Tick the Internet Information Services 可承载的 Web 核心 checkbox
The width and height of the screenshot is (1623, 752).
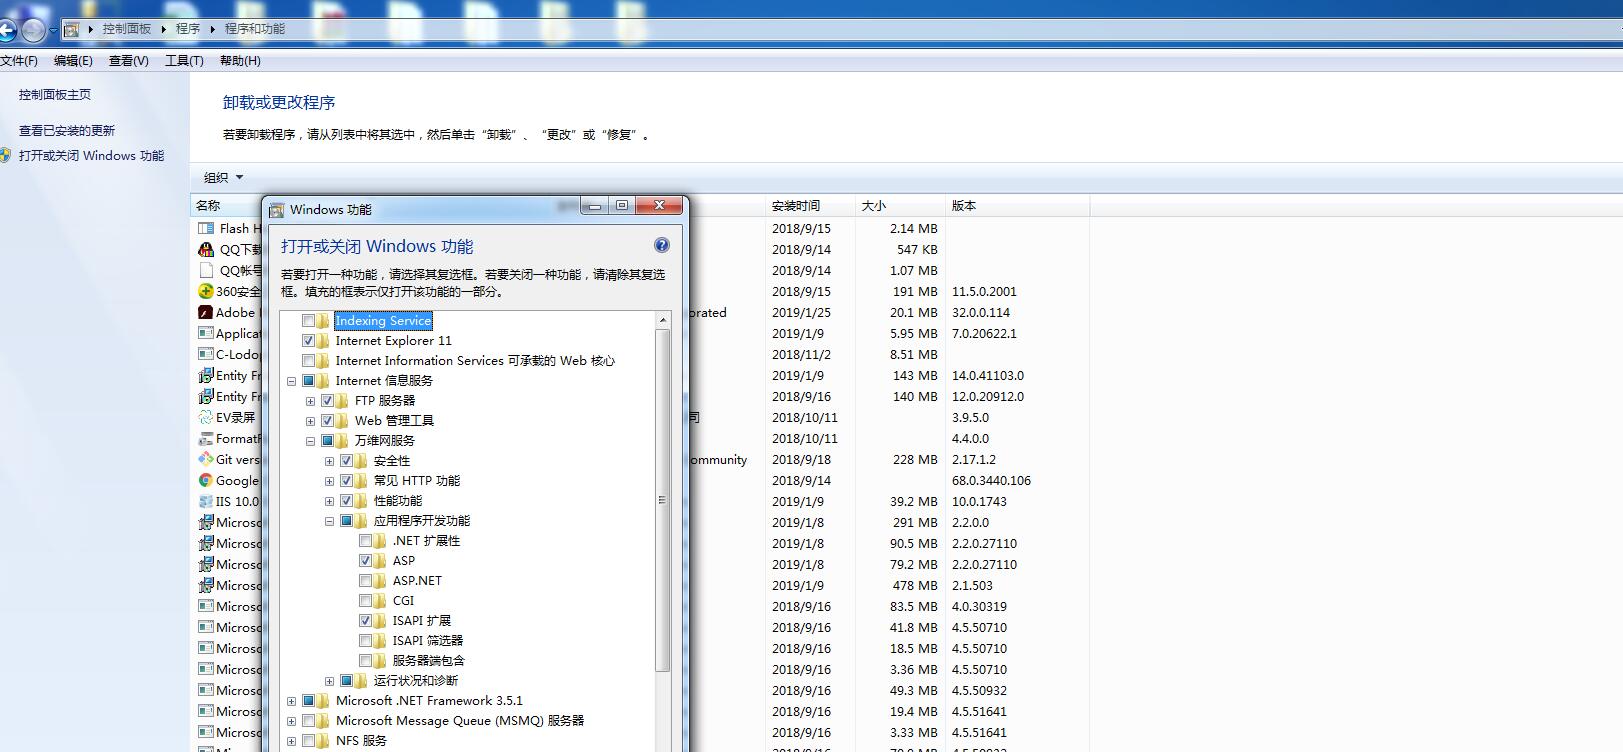308,361
